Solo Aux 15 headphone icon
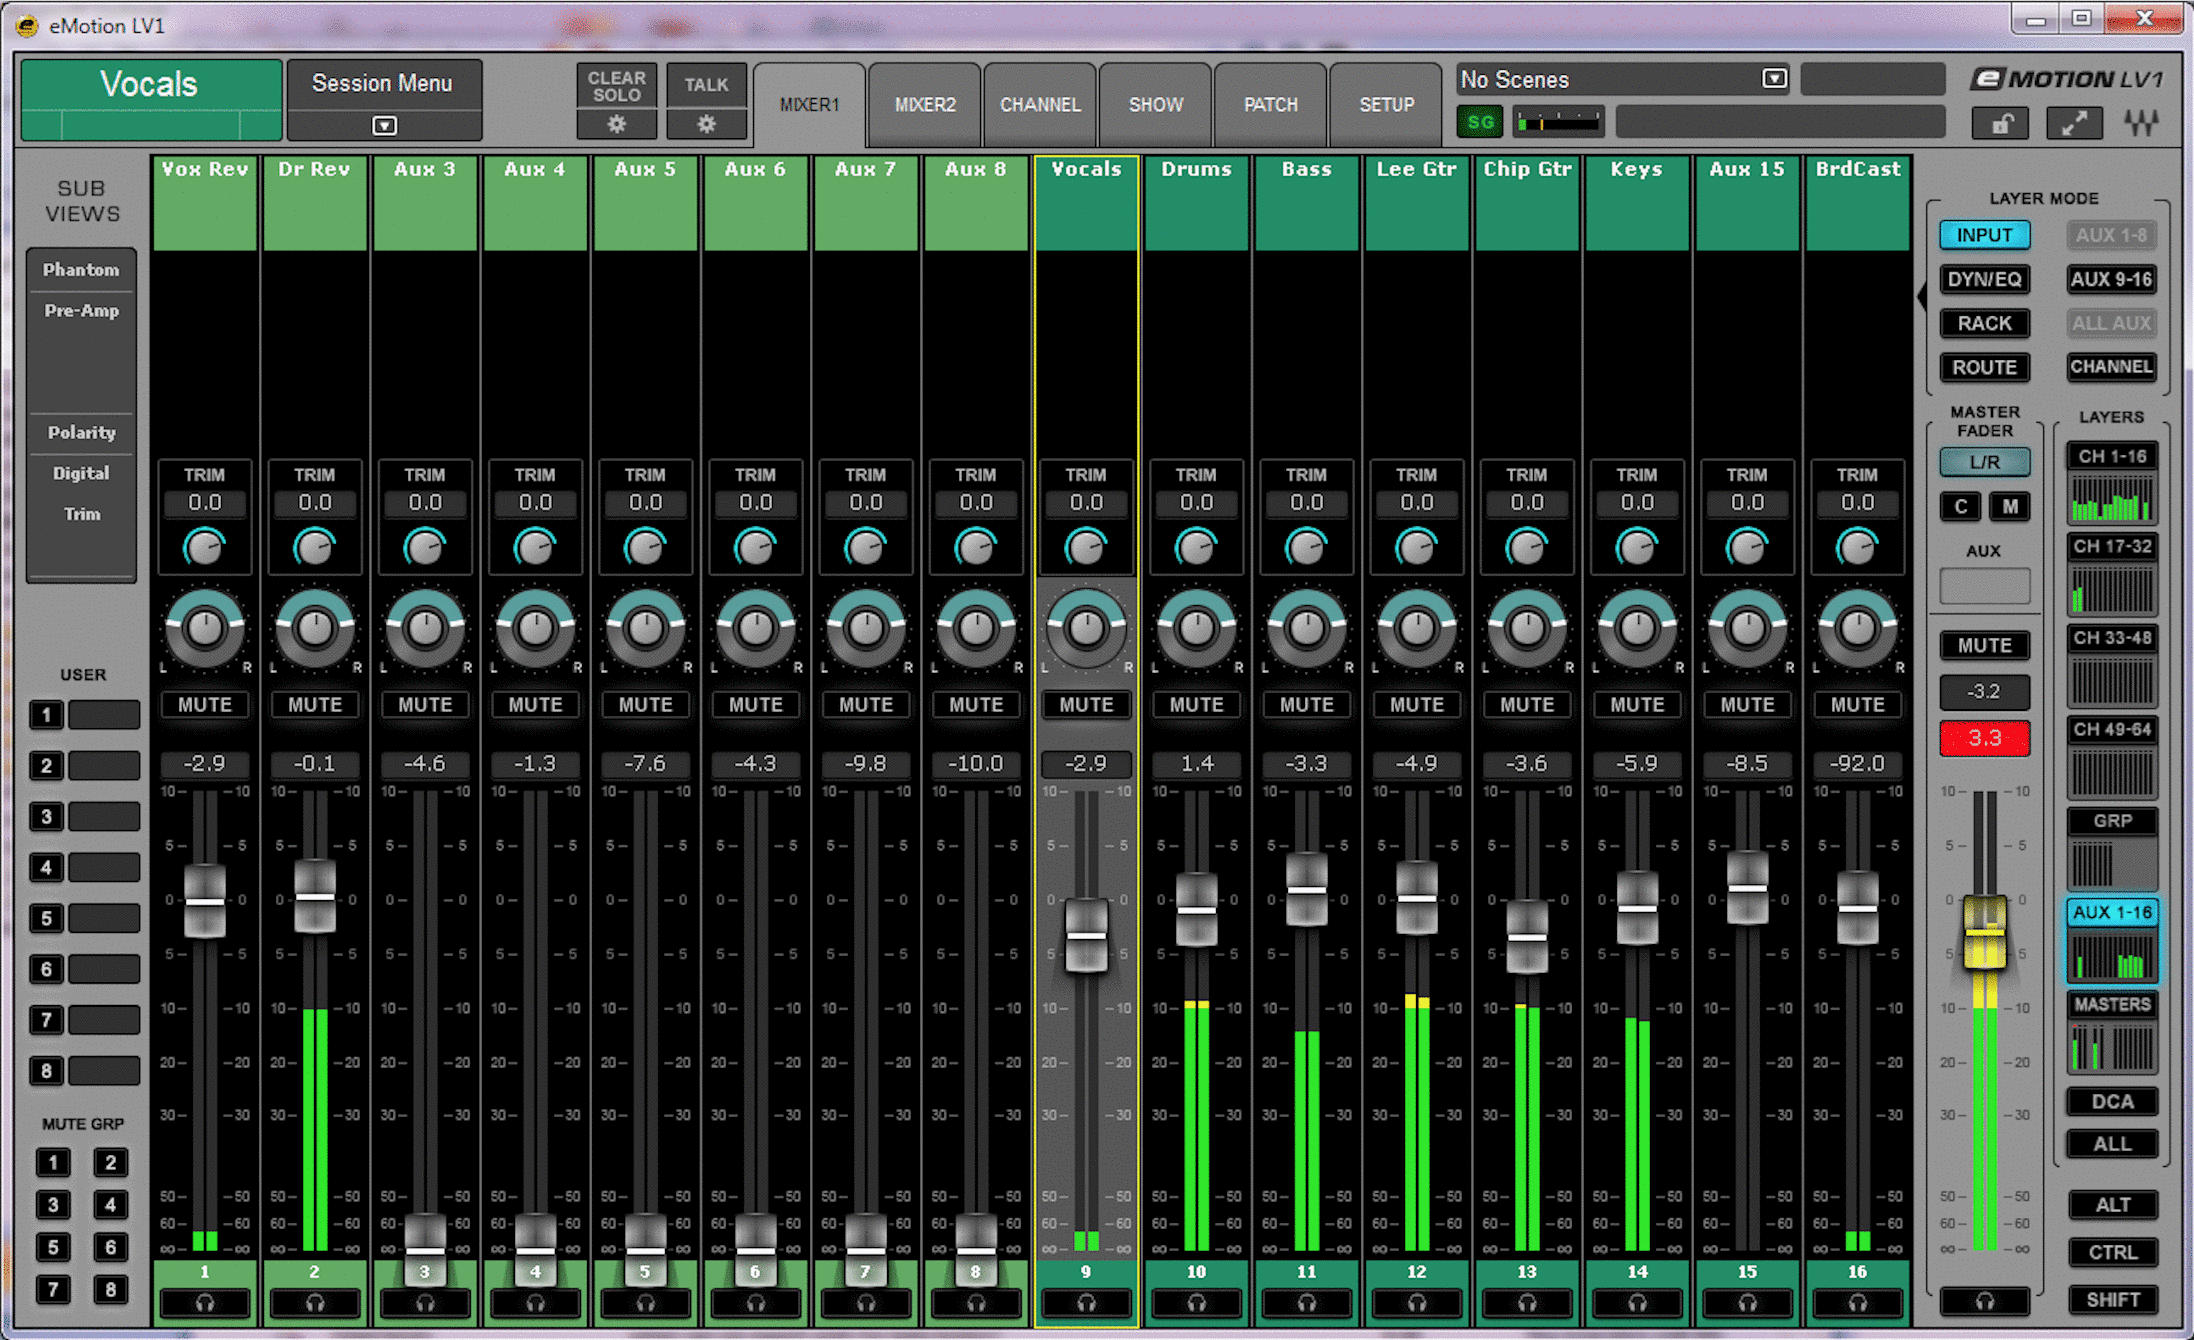Image resolution: width=2194 pixels, height=1340 pixels. [1747, 1303]
